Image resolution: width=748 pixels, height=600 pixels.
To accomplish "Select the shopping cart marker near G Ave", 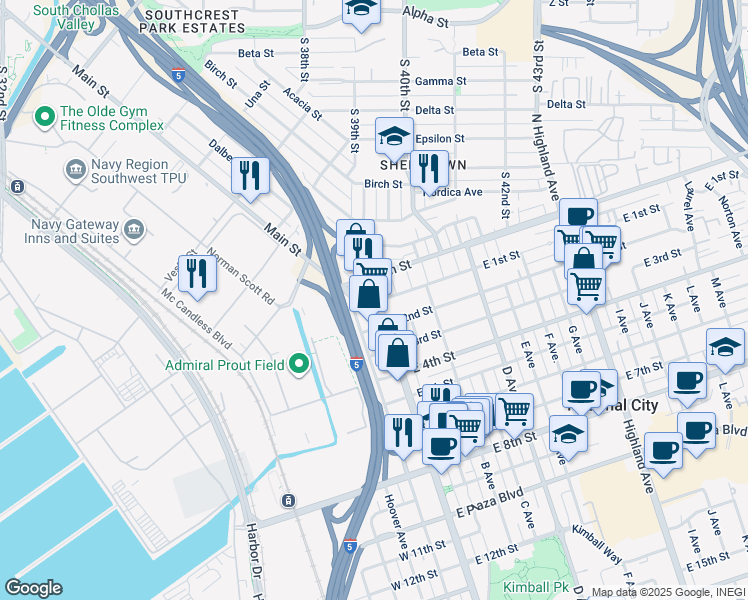I will click(586, 289).
